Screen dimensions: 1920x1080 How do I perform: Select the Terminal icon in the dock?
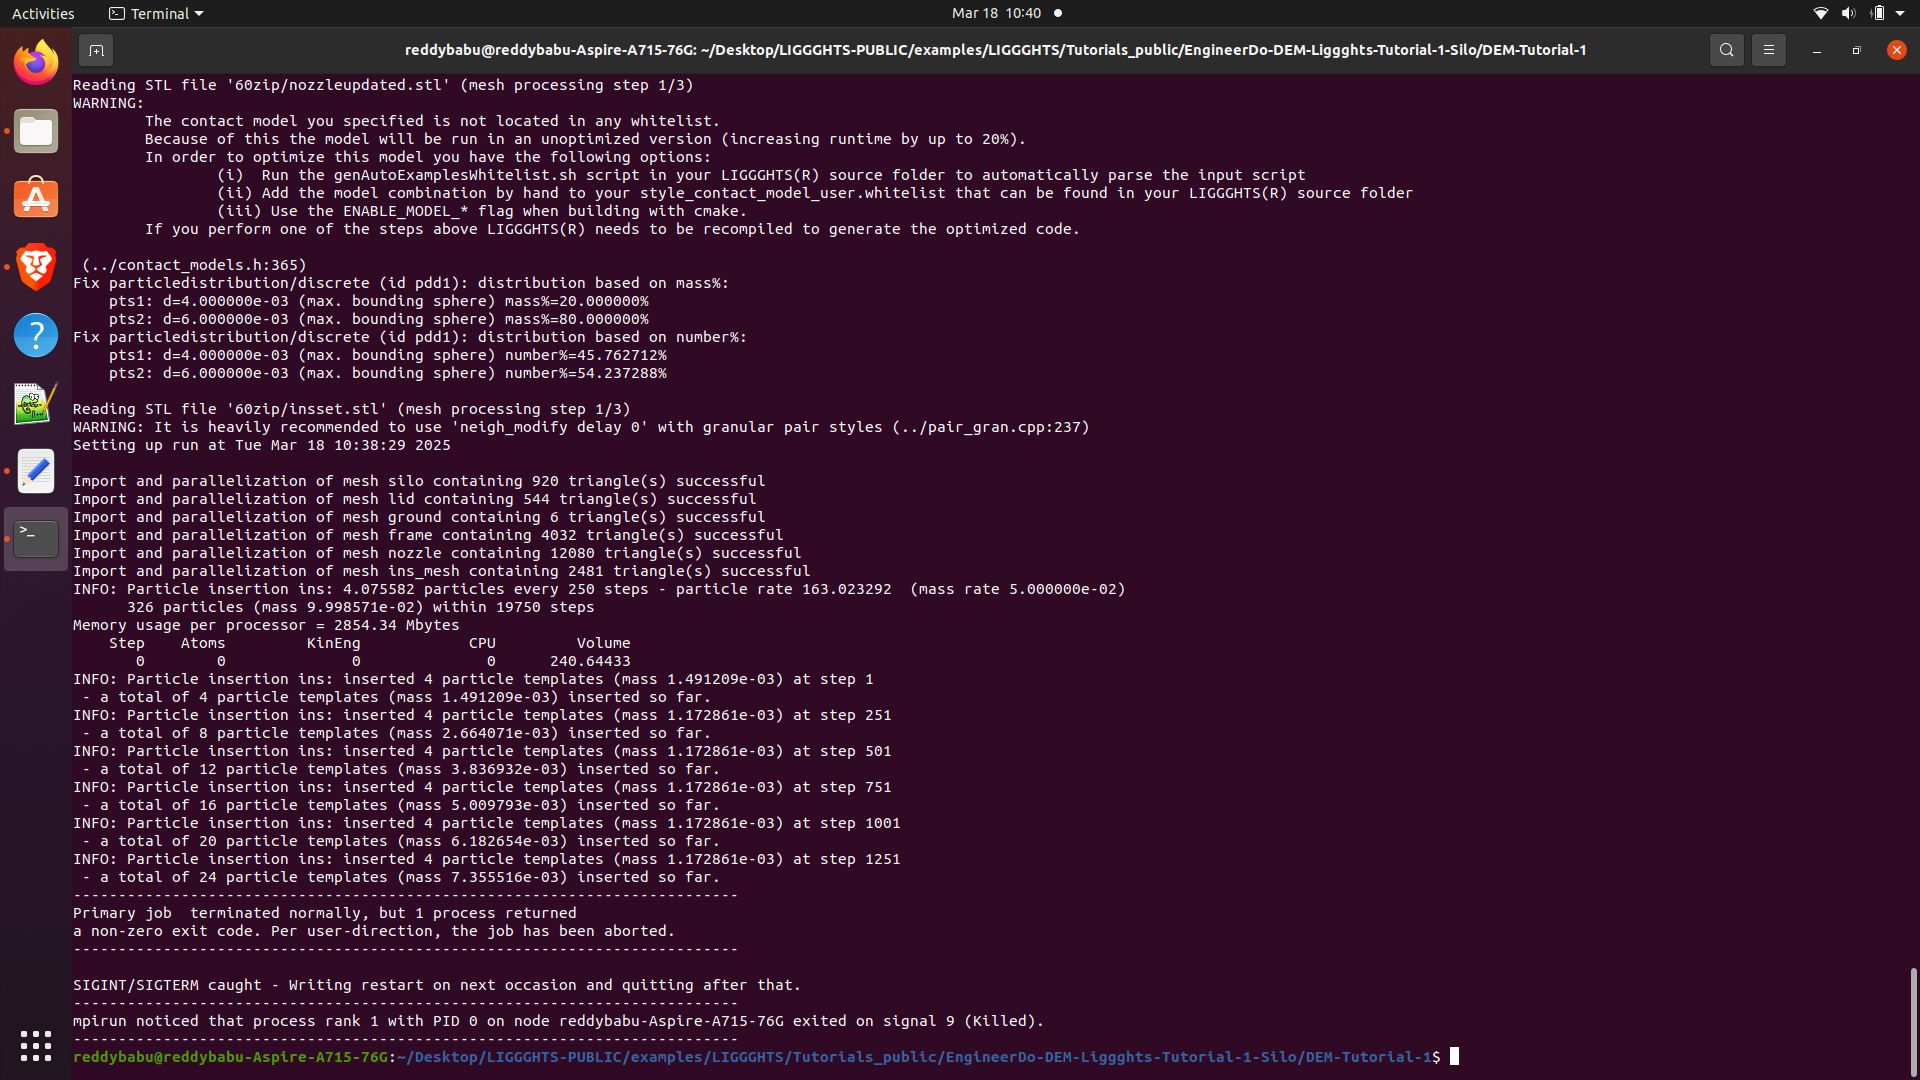pyautogui.click(x=36, y=539)
